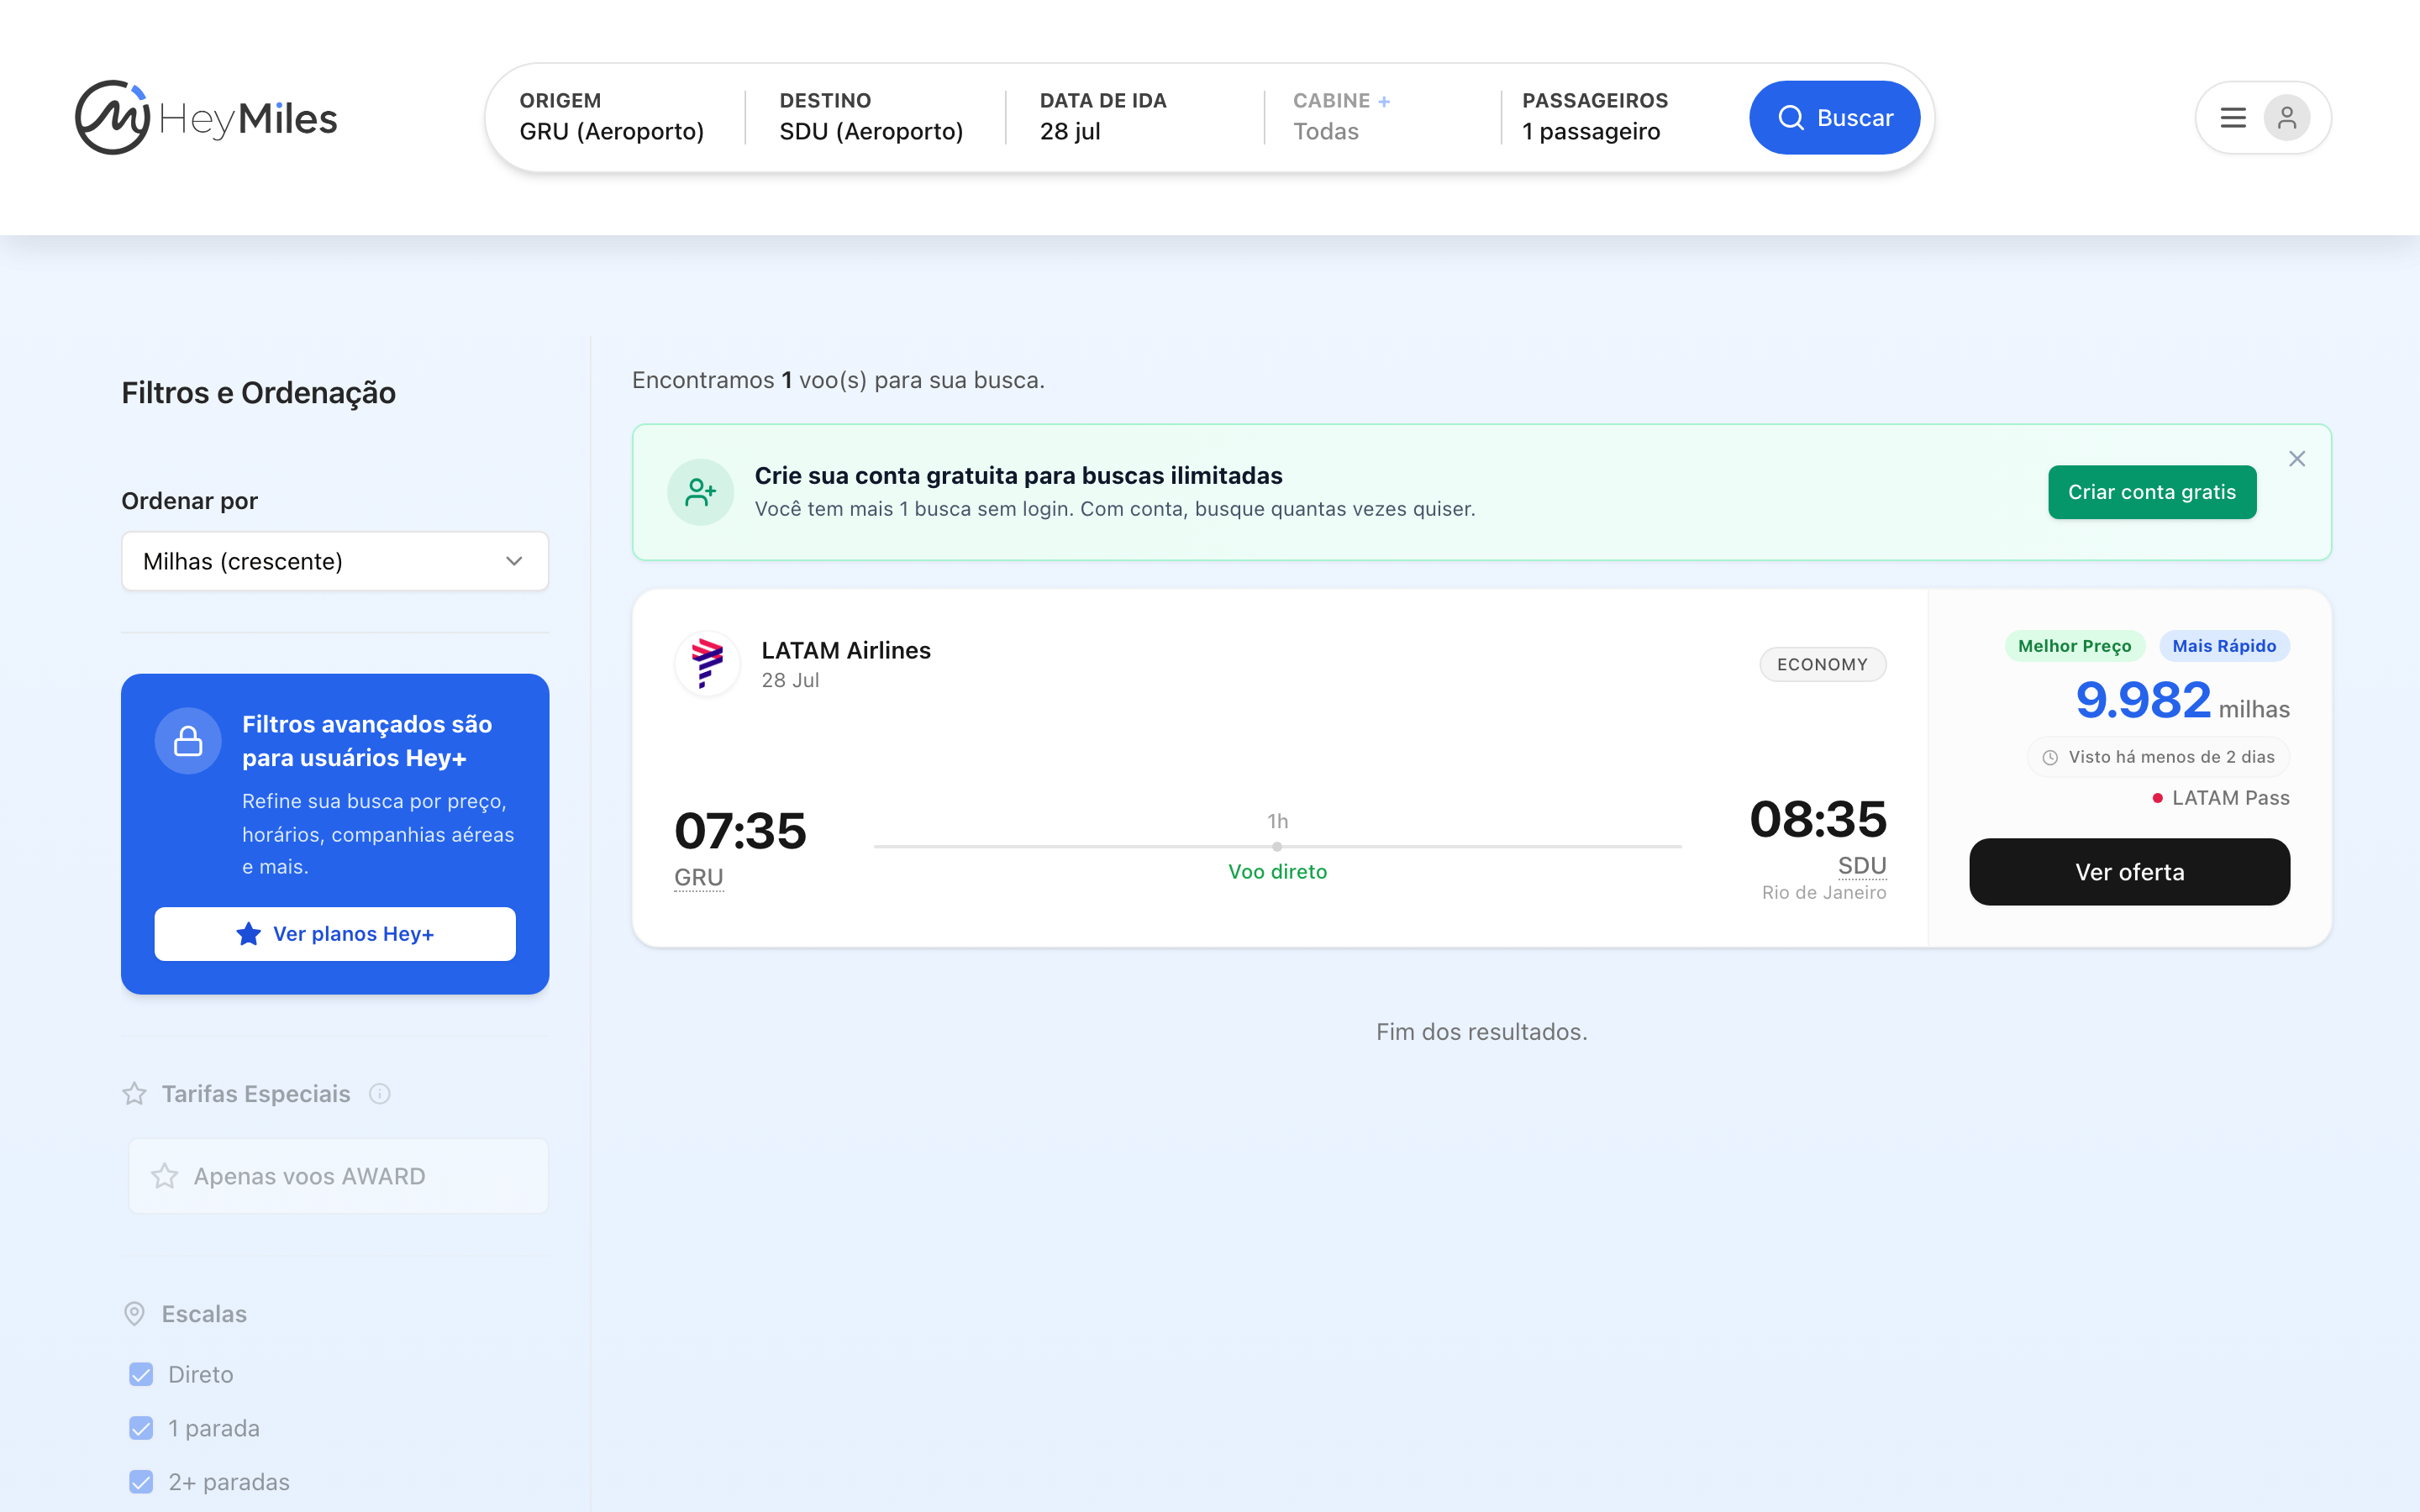Click the star icon on Ver planos Hey+
This screenshot has height=1512, width=2420.
click(x=248, y=934)
